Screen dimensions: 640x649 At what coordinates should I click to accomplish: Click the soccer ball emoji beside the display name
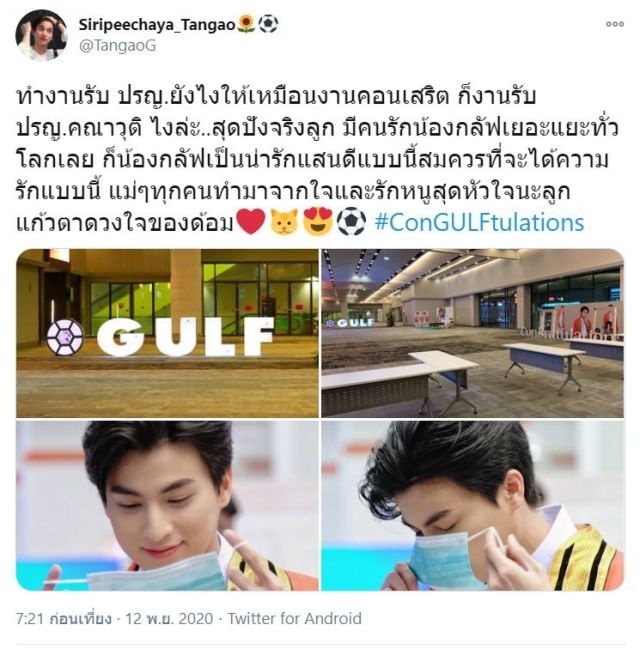pos(268,24)
